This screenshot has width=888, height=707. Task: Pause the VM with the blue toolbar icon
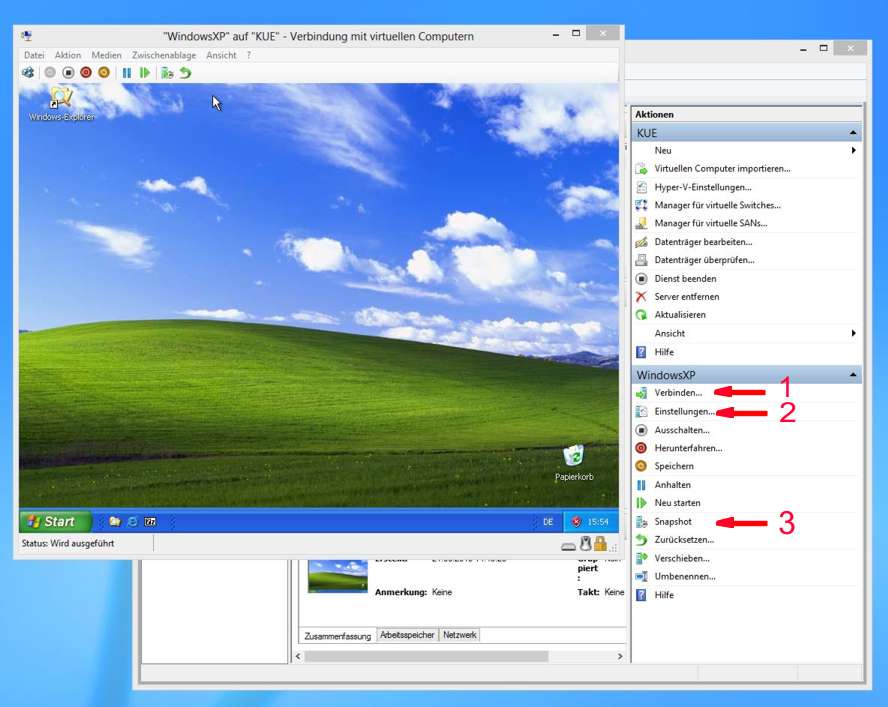(127, 73)
